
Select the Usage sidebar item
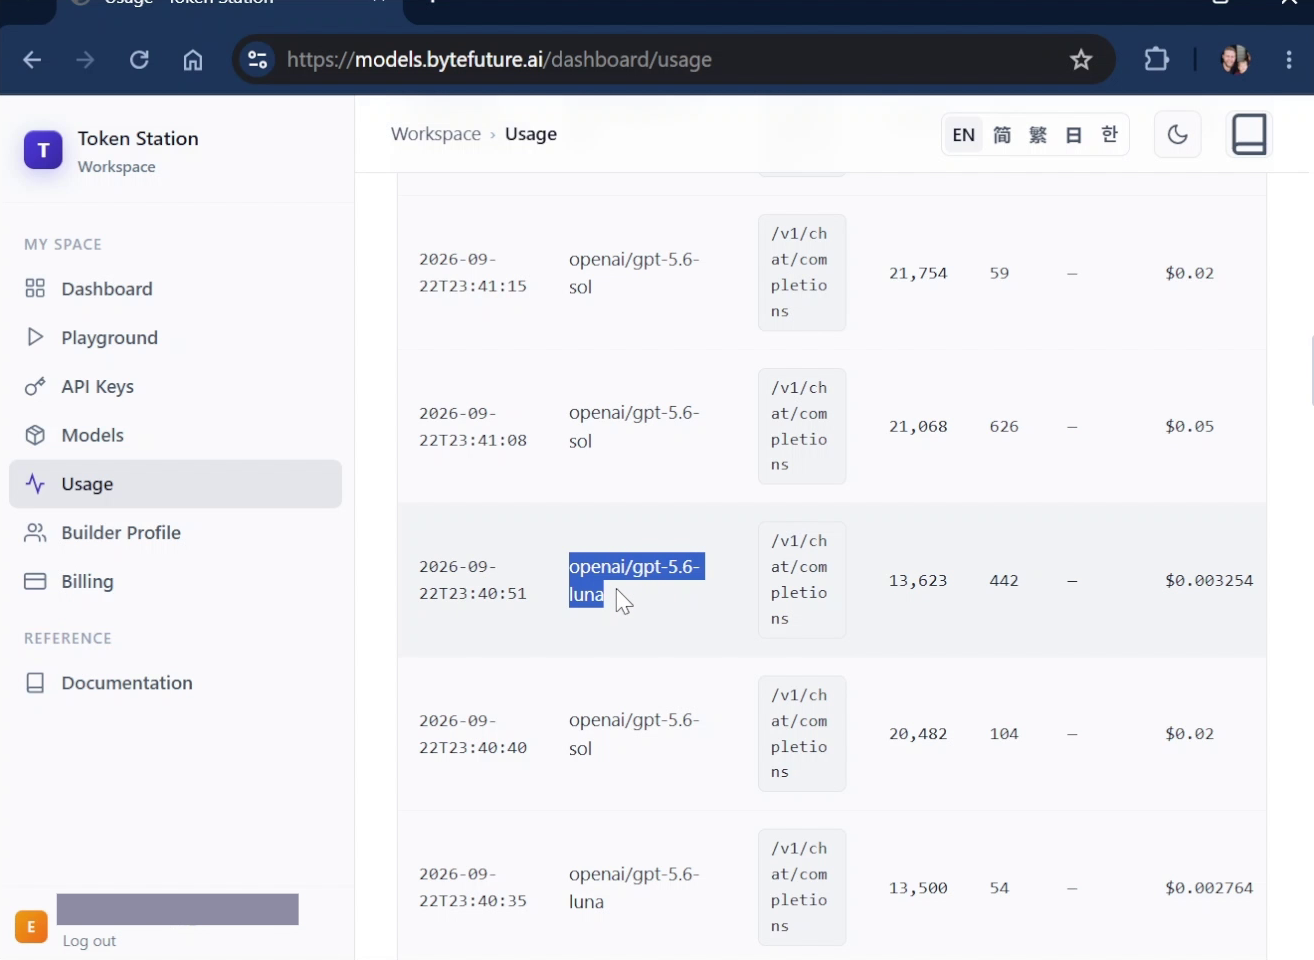click(x=175, y=484)
